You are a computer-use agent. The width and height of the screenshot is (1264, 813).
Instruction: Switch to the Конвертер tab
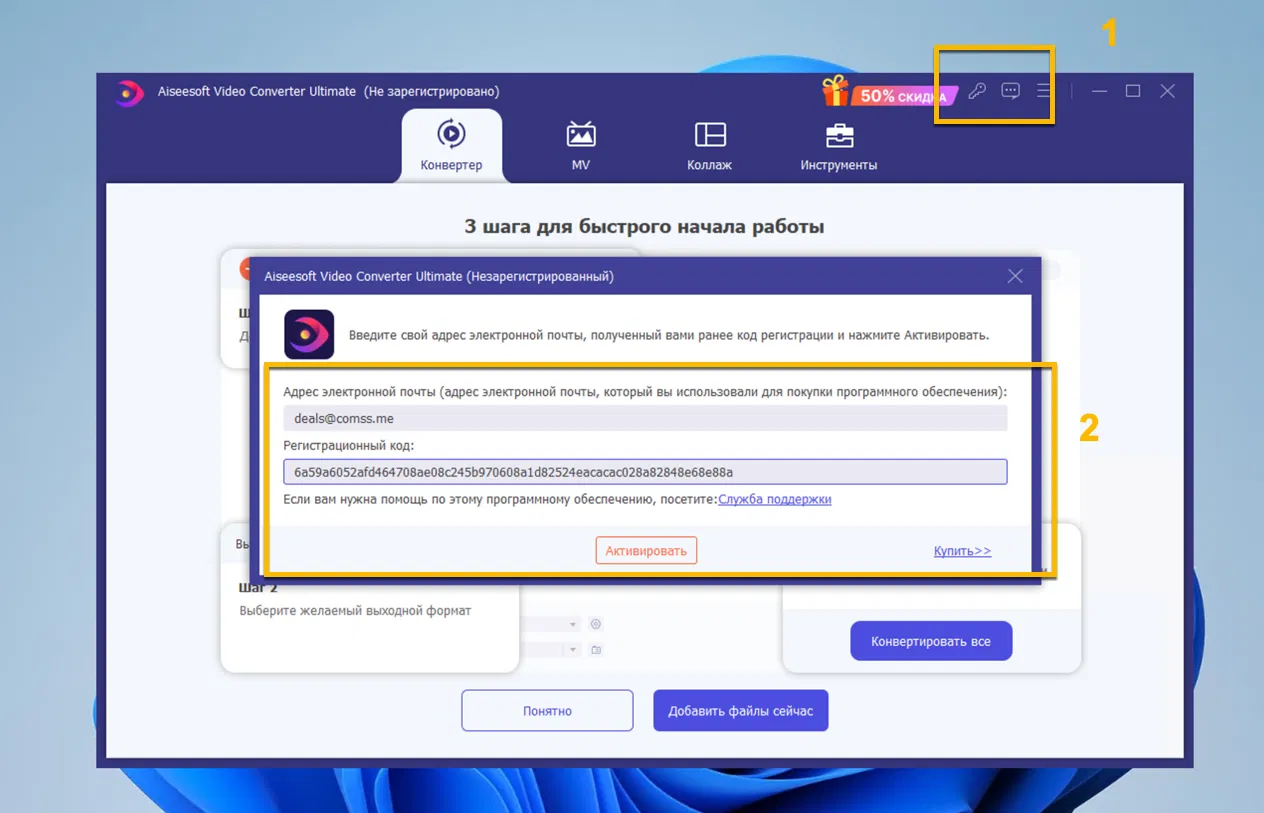click(x=452, y=146)
